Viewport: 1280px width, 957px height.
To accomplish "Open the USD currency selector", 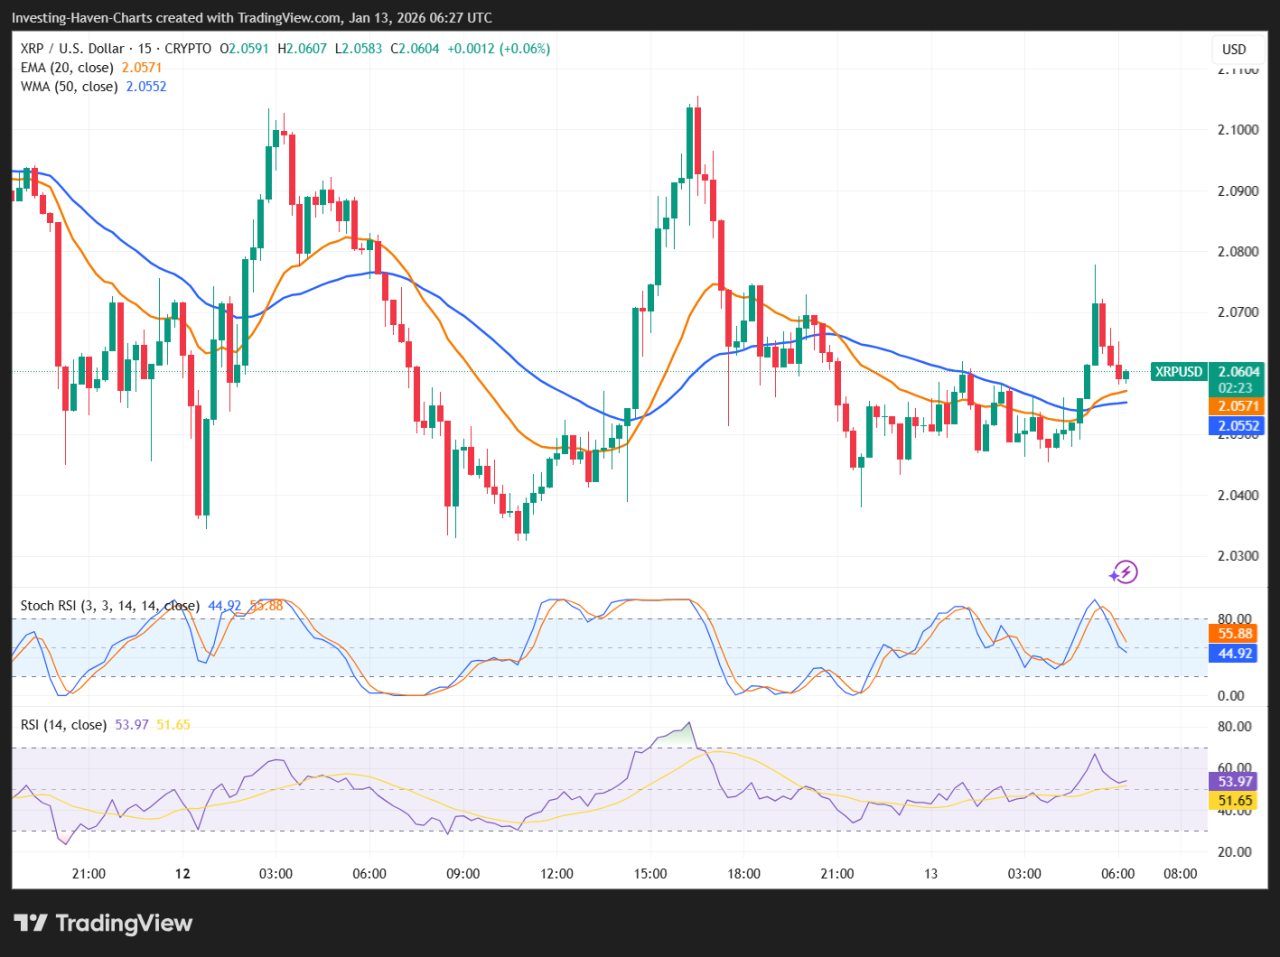I will tap(1234, 49).
